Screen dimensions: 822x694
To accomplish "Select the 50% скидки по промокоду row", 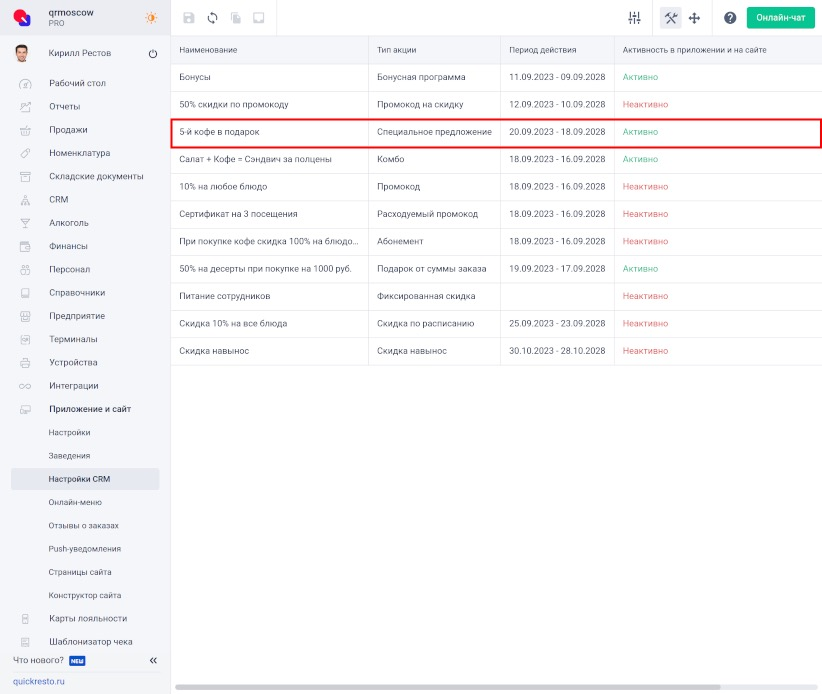I will coord(496,104).
